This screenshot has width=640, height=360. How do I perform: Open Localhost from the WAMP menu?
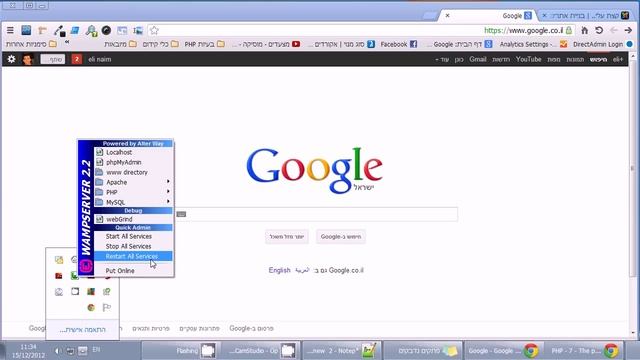click(x=133, y=152)
